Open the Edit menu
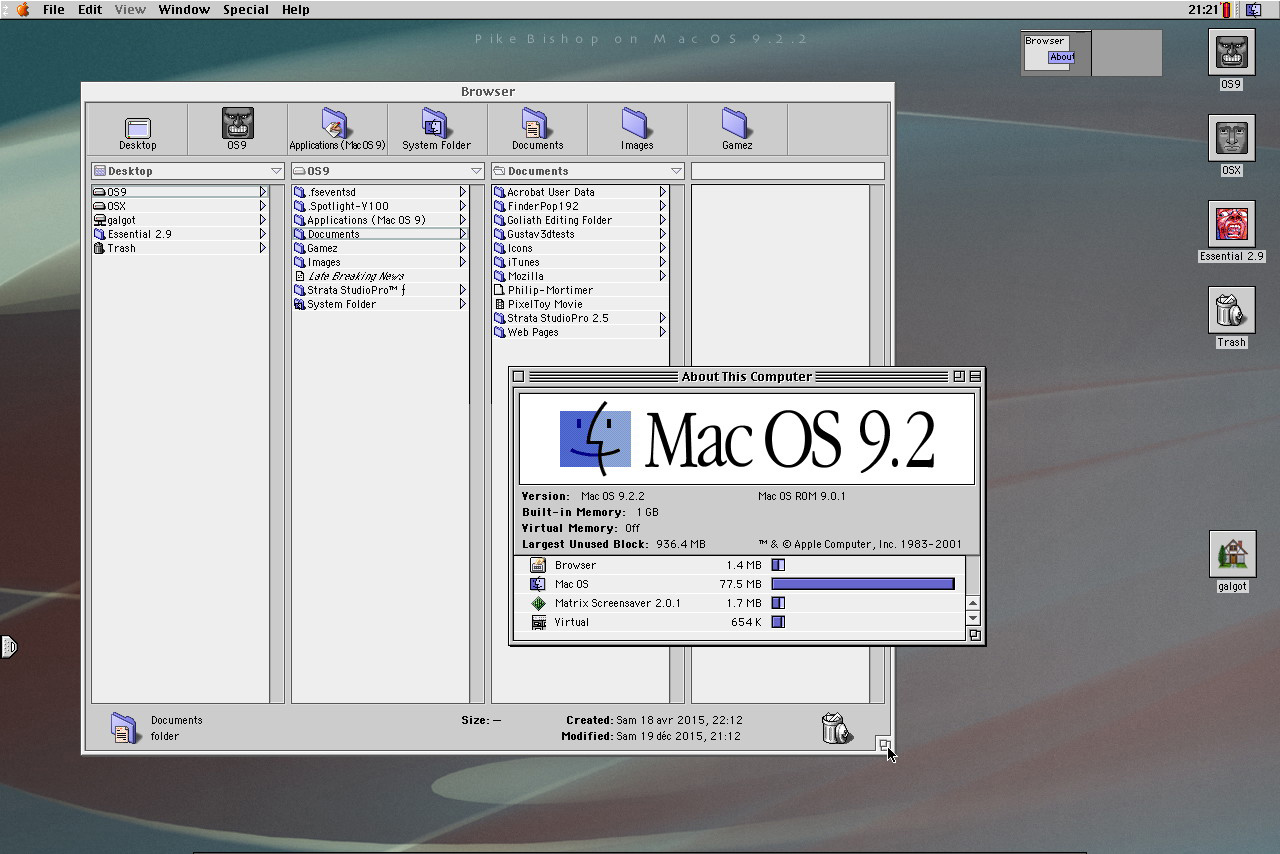 tap(90, 9)
